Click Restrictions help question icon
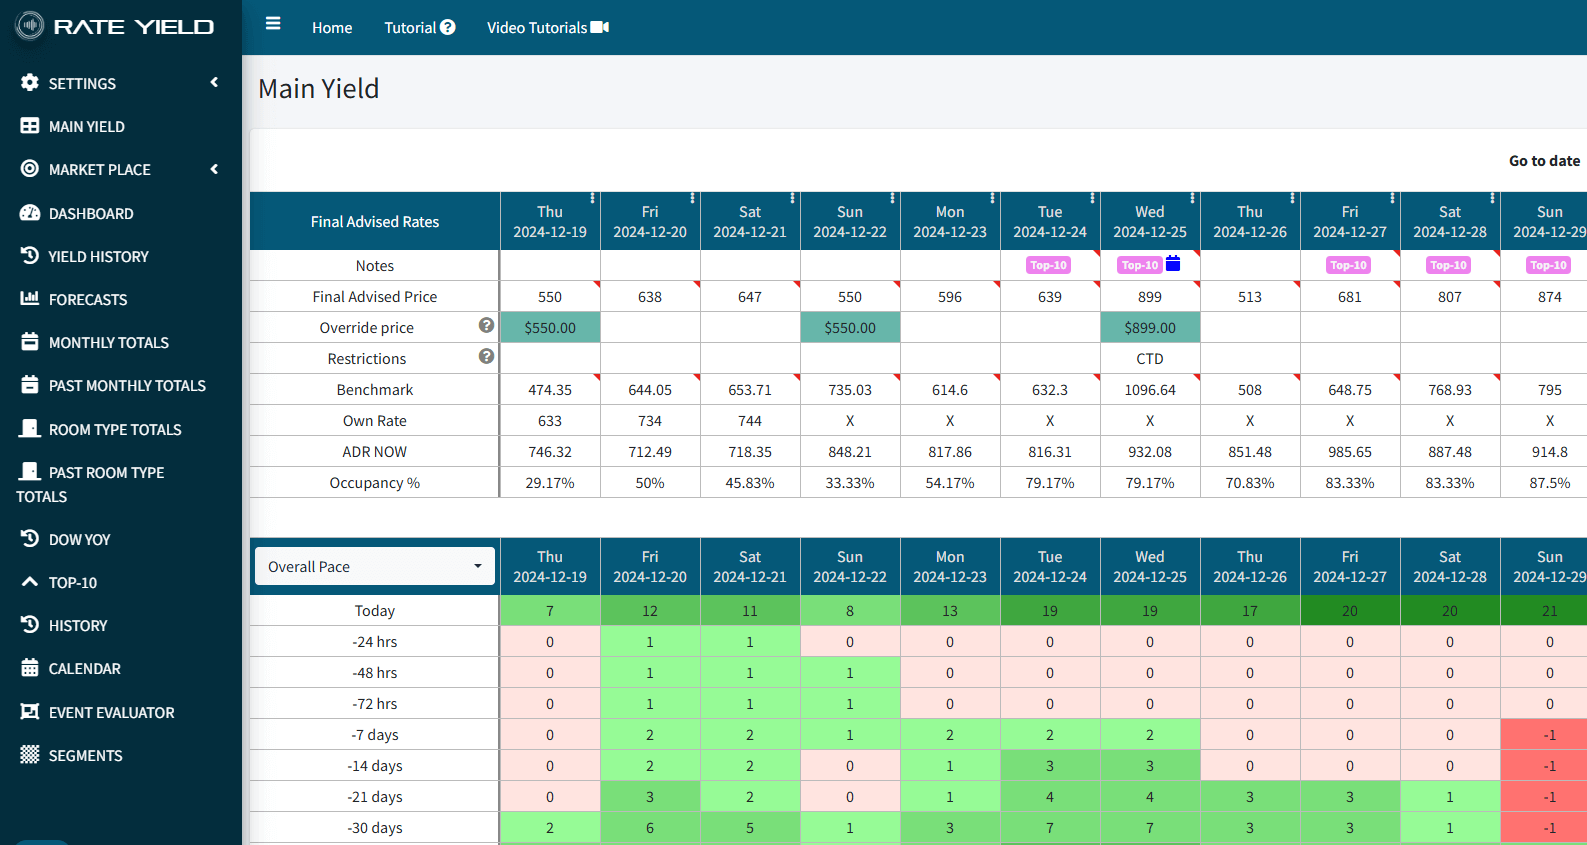1587x845 pixels. 486,357
